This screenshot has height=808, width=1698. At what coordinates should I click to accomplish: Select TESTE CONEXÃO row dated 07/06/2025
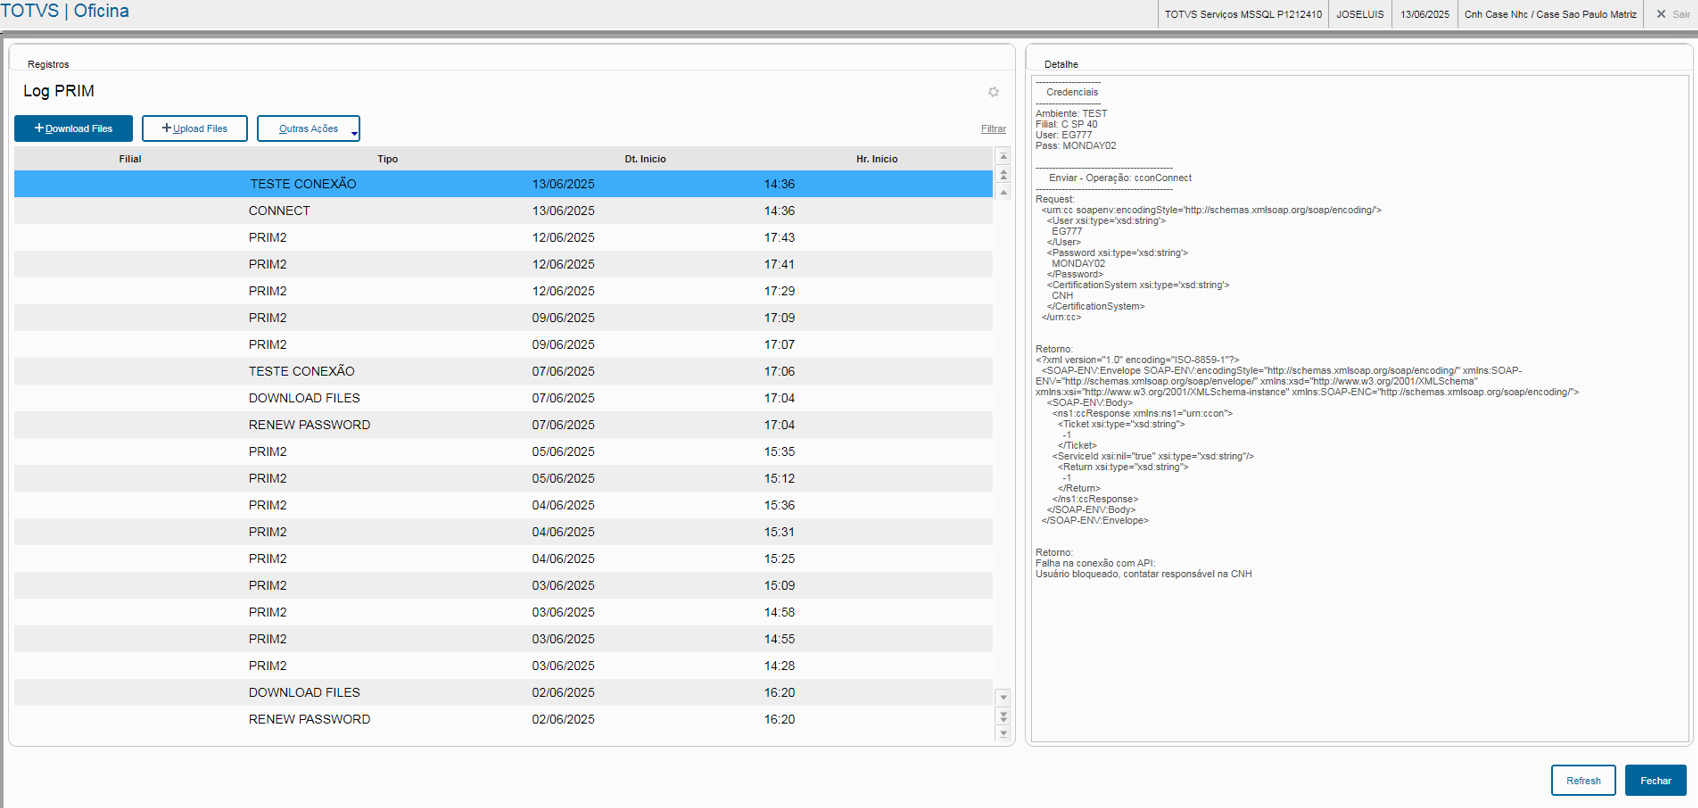503,371
